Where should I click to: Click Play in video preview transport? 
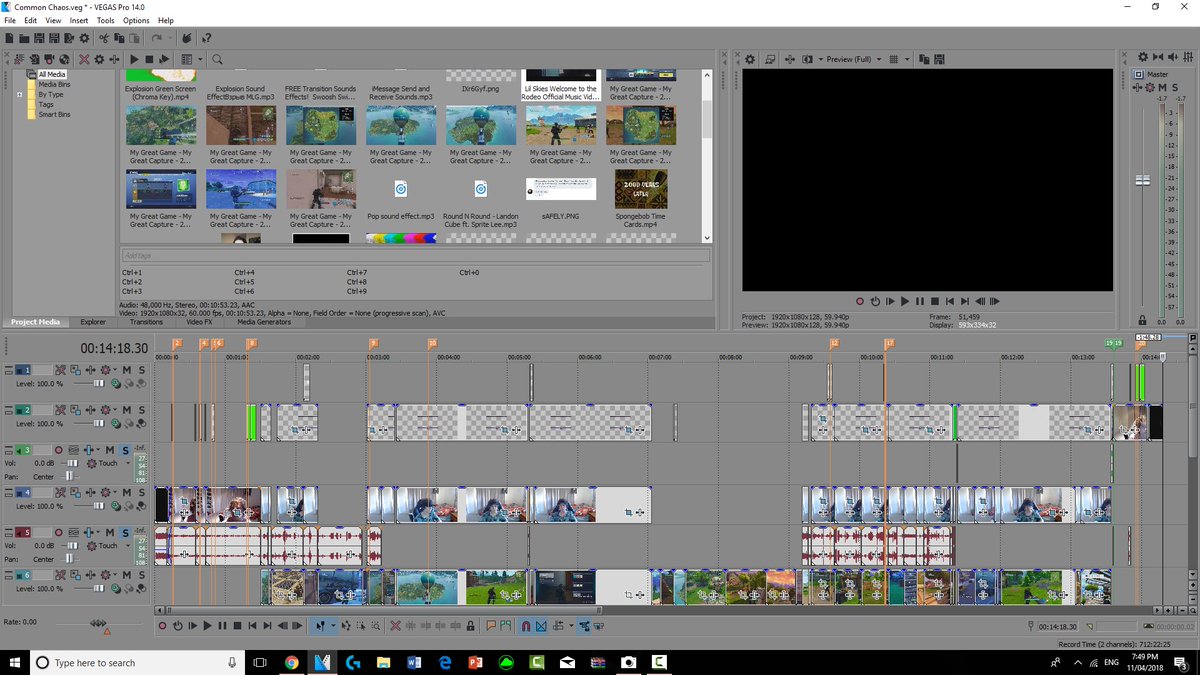tap(905, 300)
